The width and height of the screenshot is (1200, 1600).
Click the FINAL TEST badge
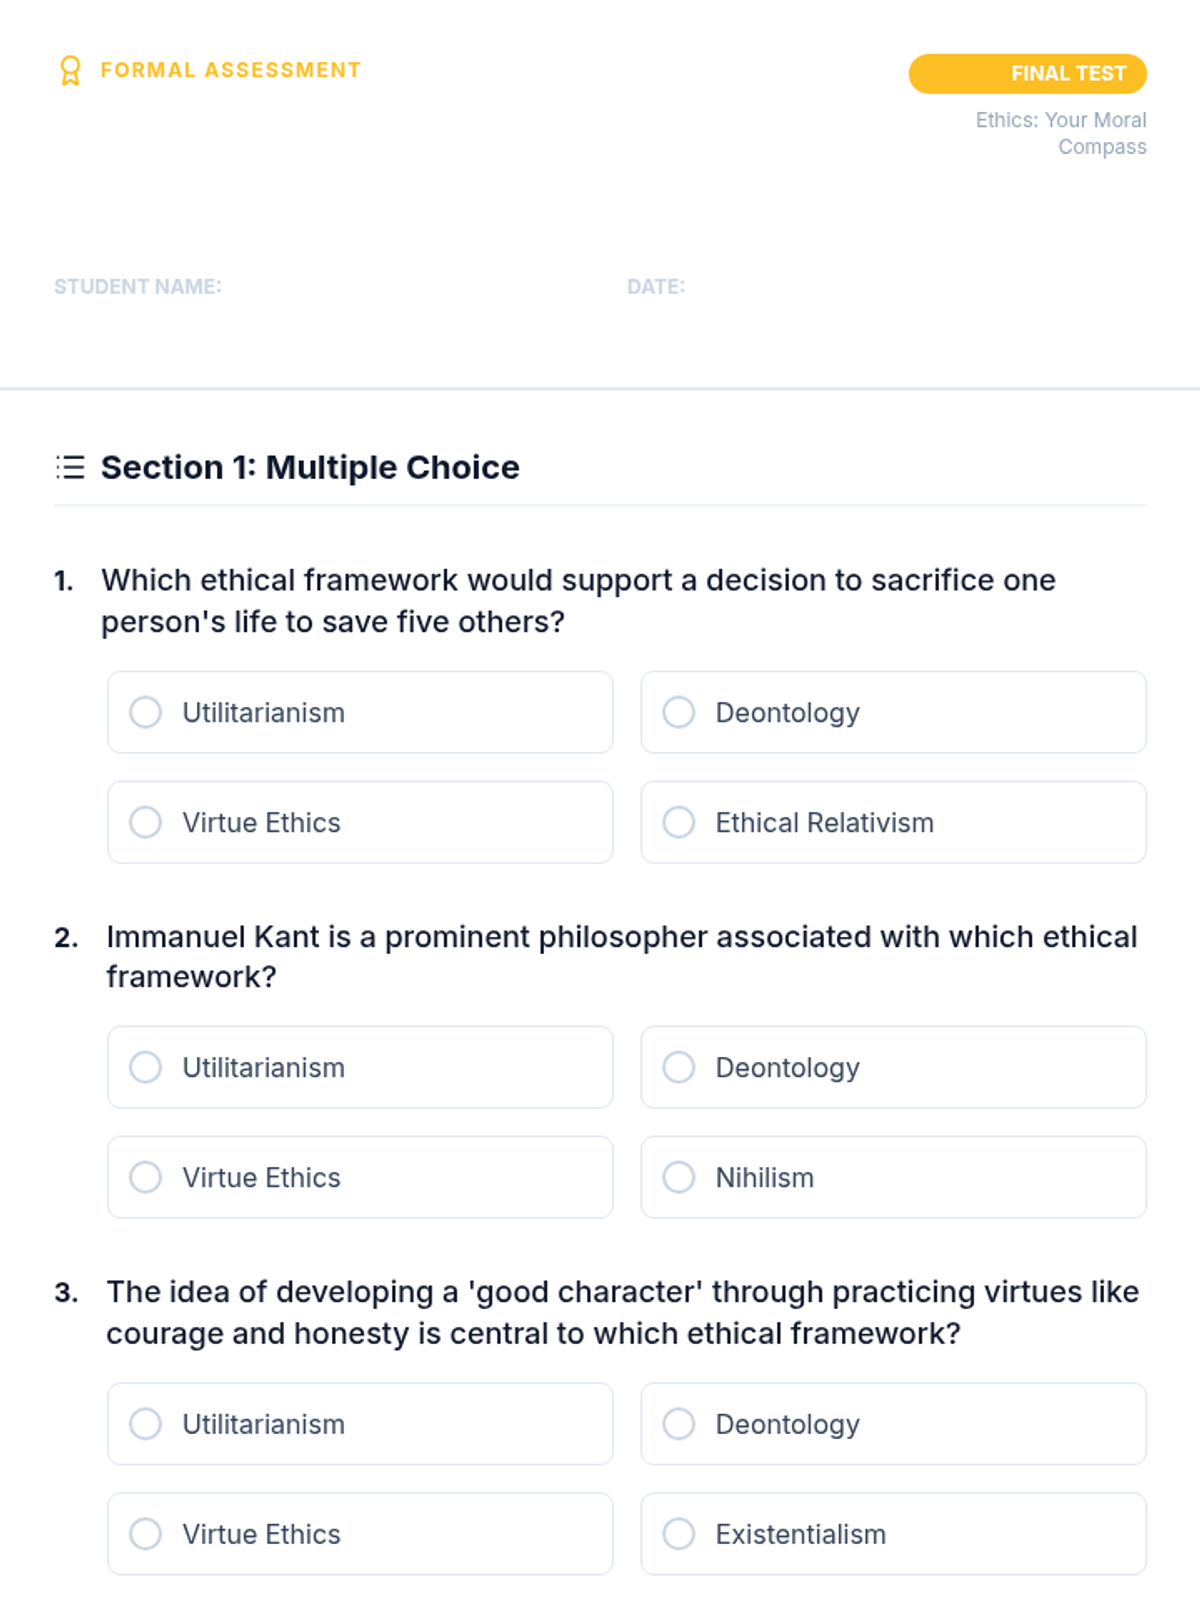[x=1027, y=74]
